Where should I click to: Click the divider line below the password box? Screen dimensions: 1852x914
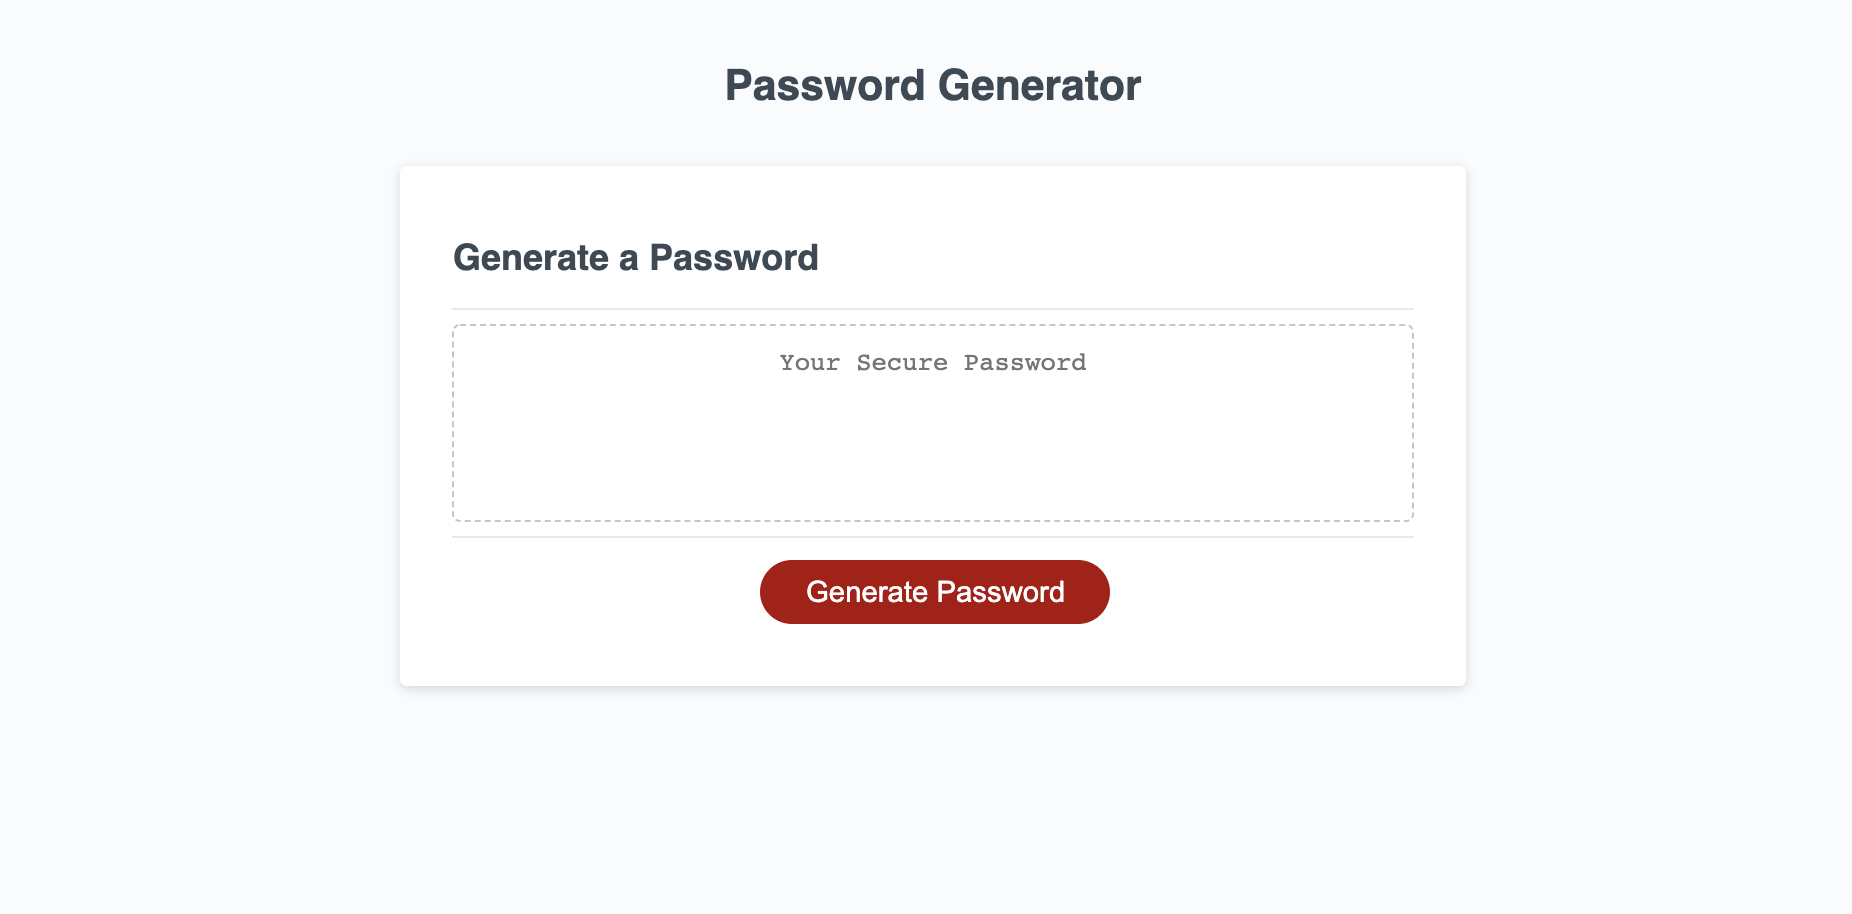point(932,537)
